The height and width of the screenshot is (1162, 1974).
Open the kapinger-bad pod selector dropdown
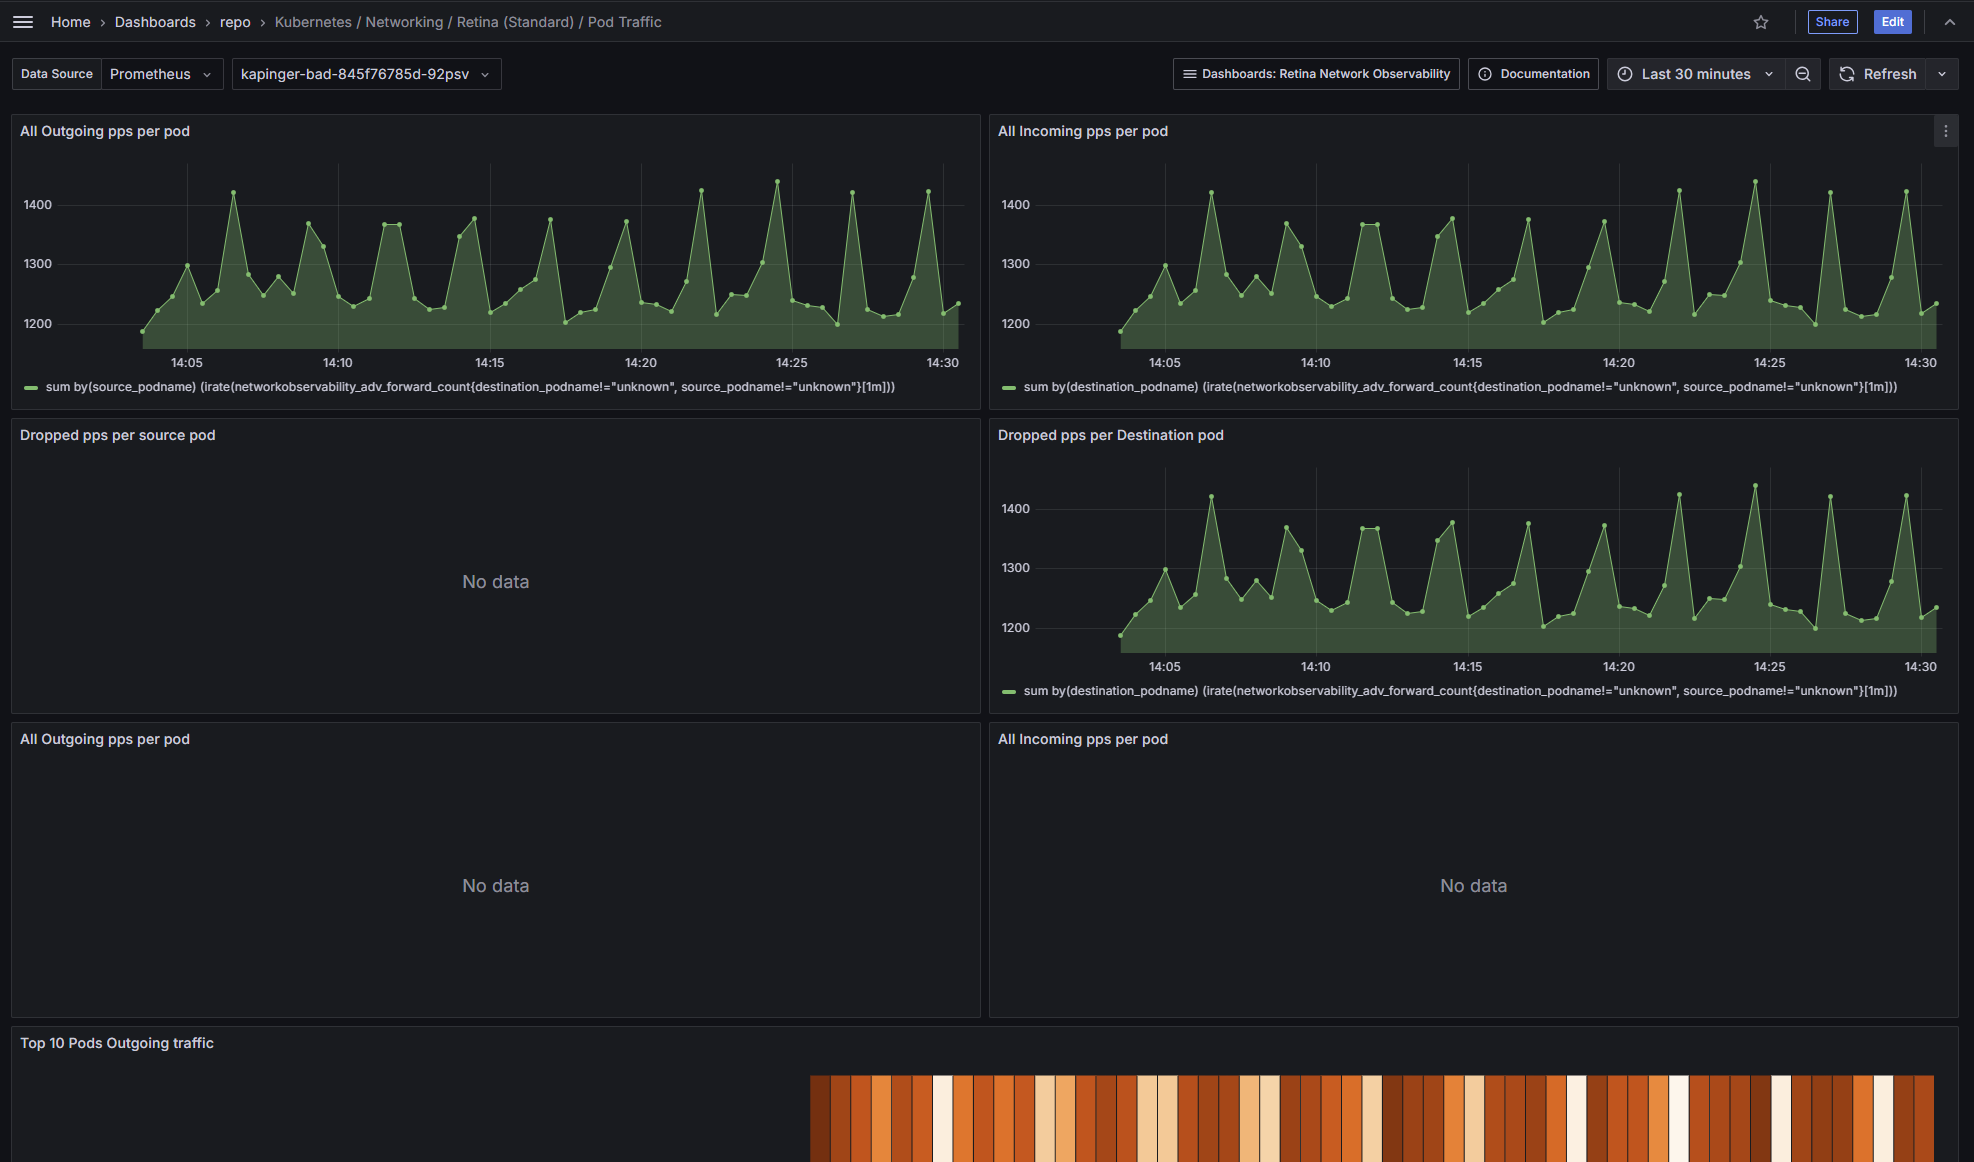point(366,74)
